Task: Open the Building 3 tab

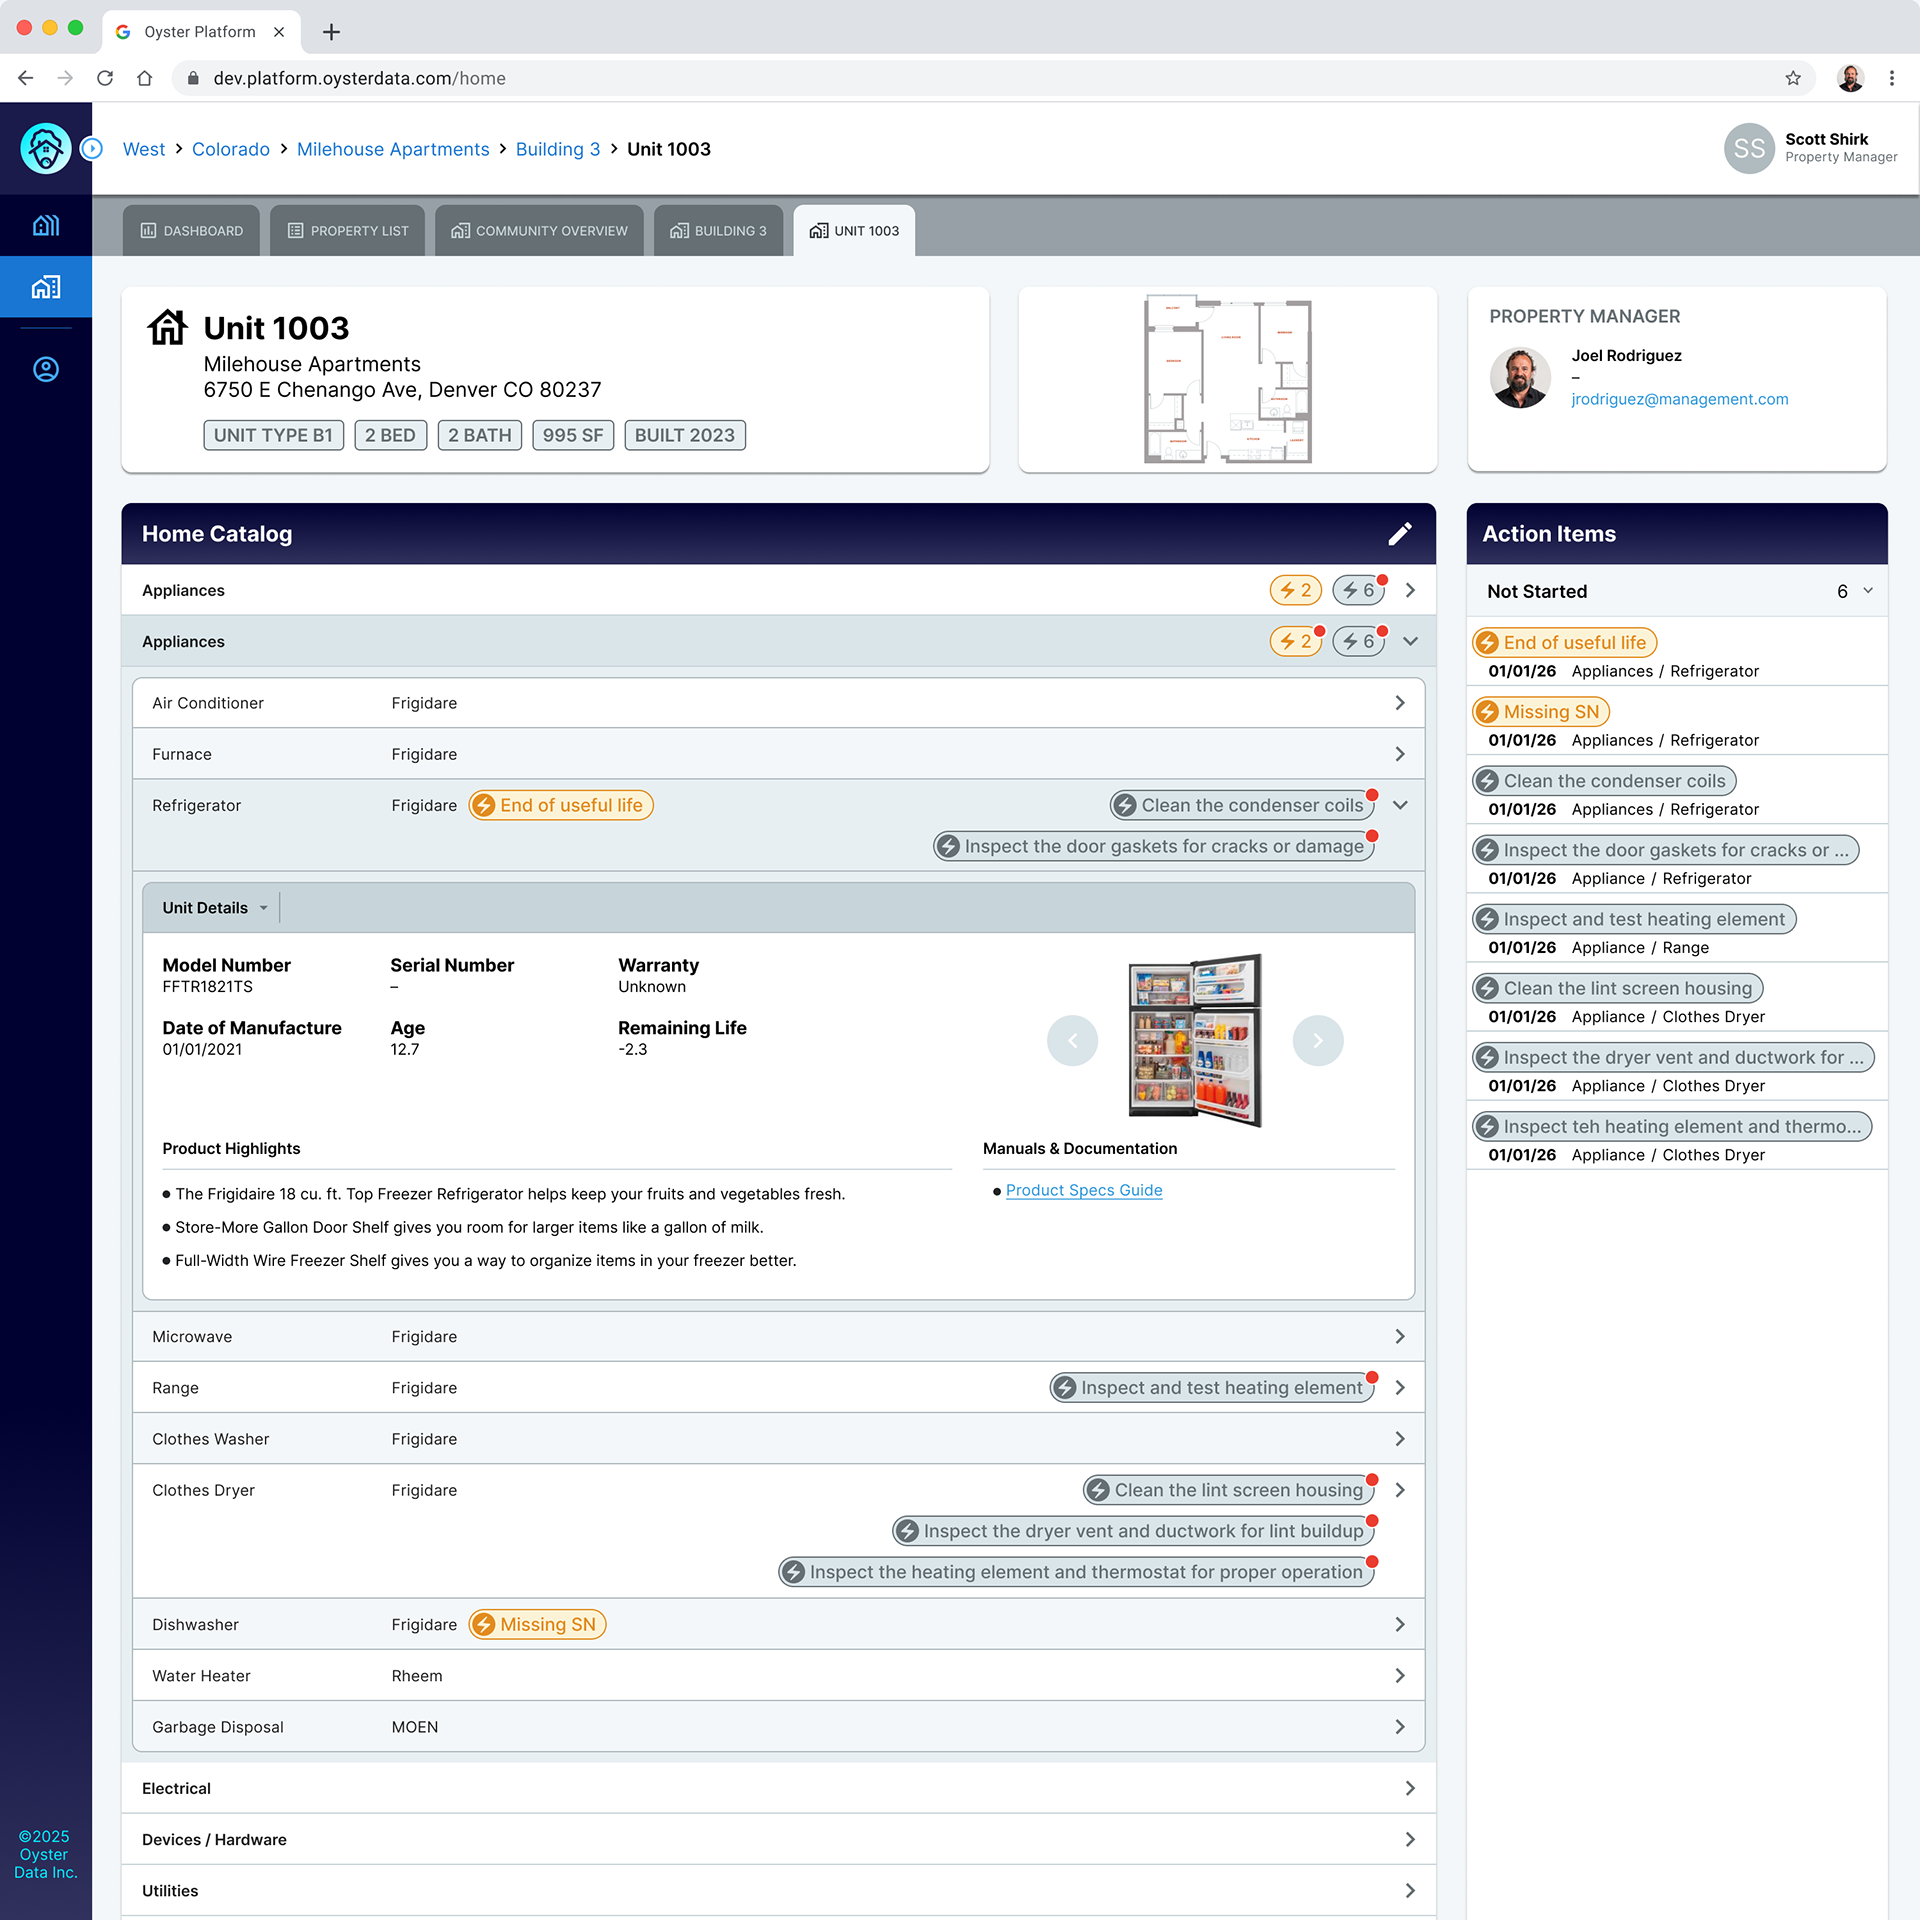Action: 718,230
